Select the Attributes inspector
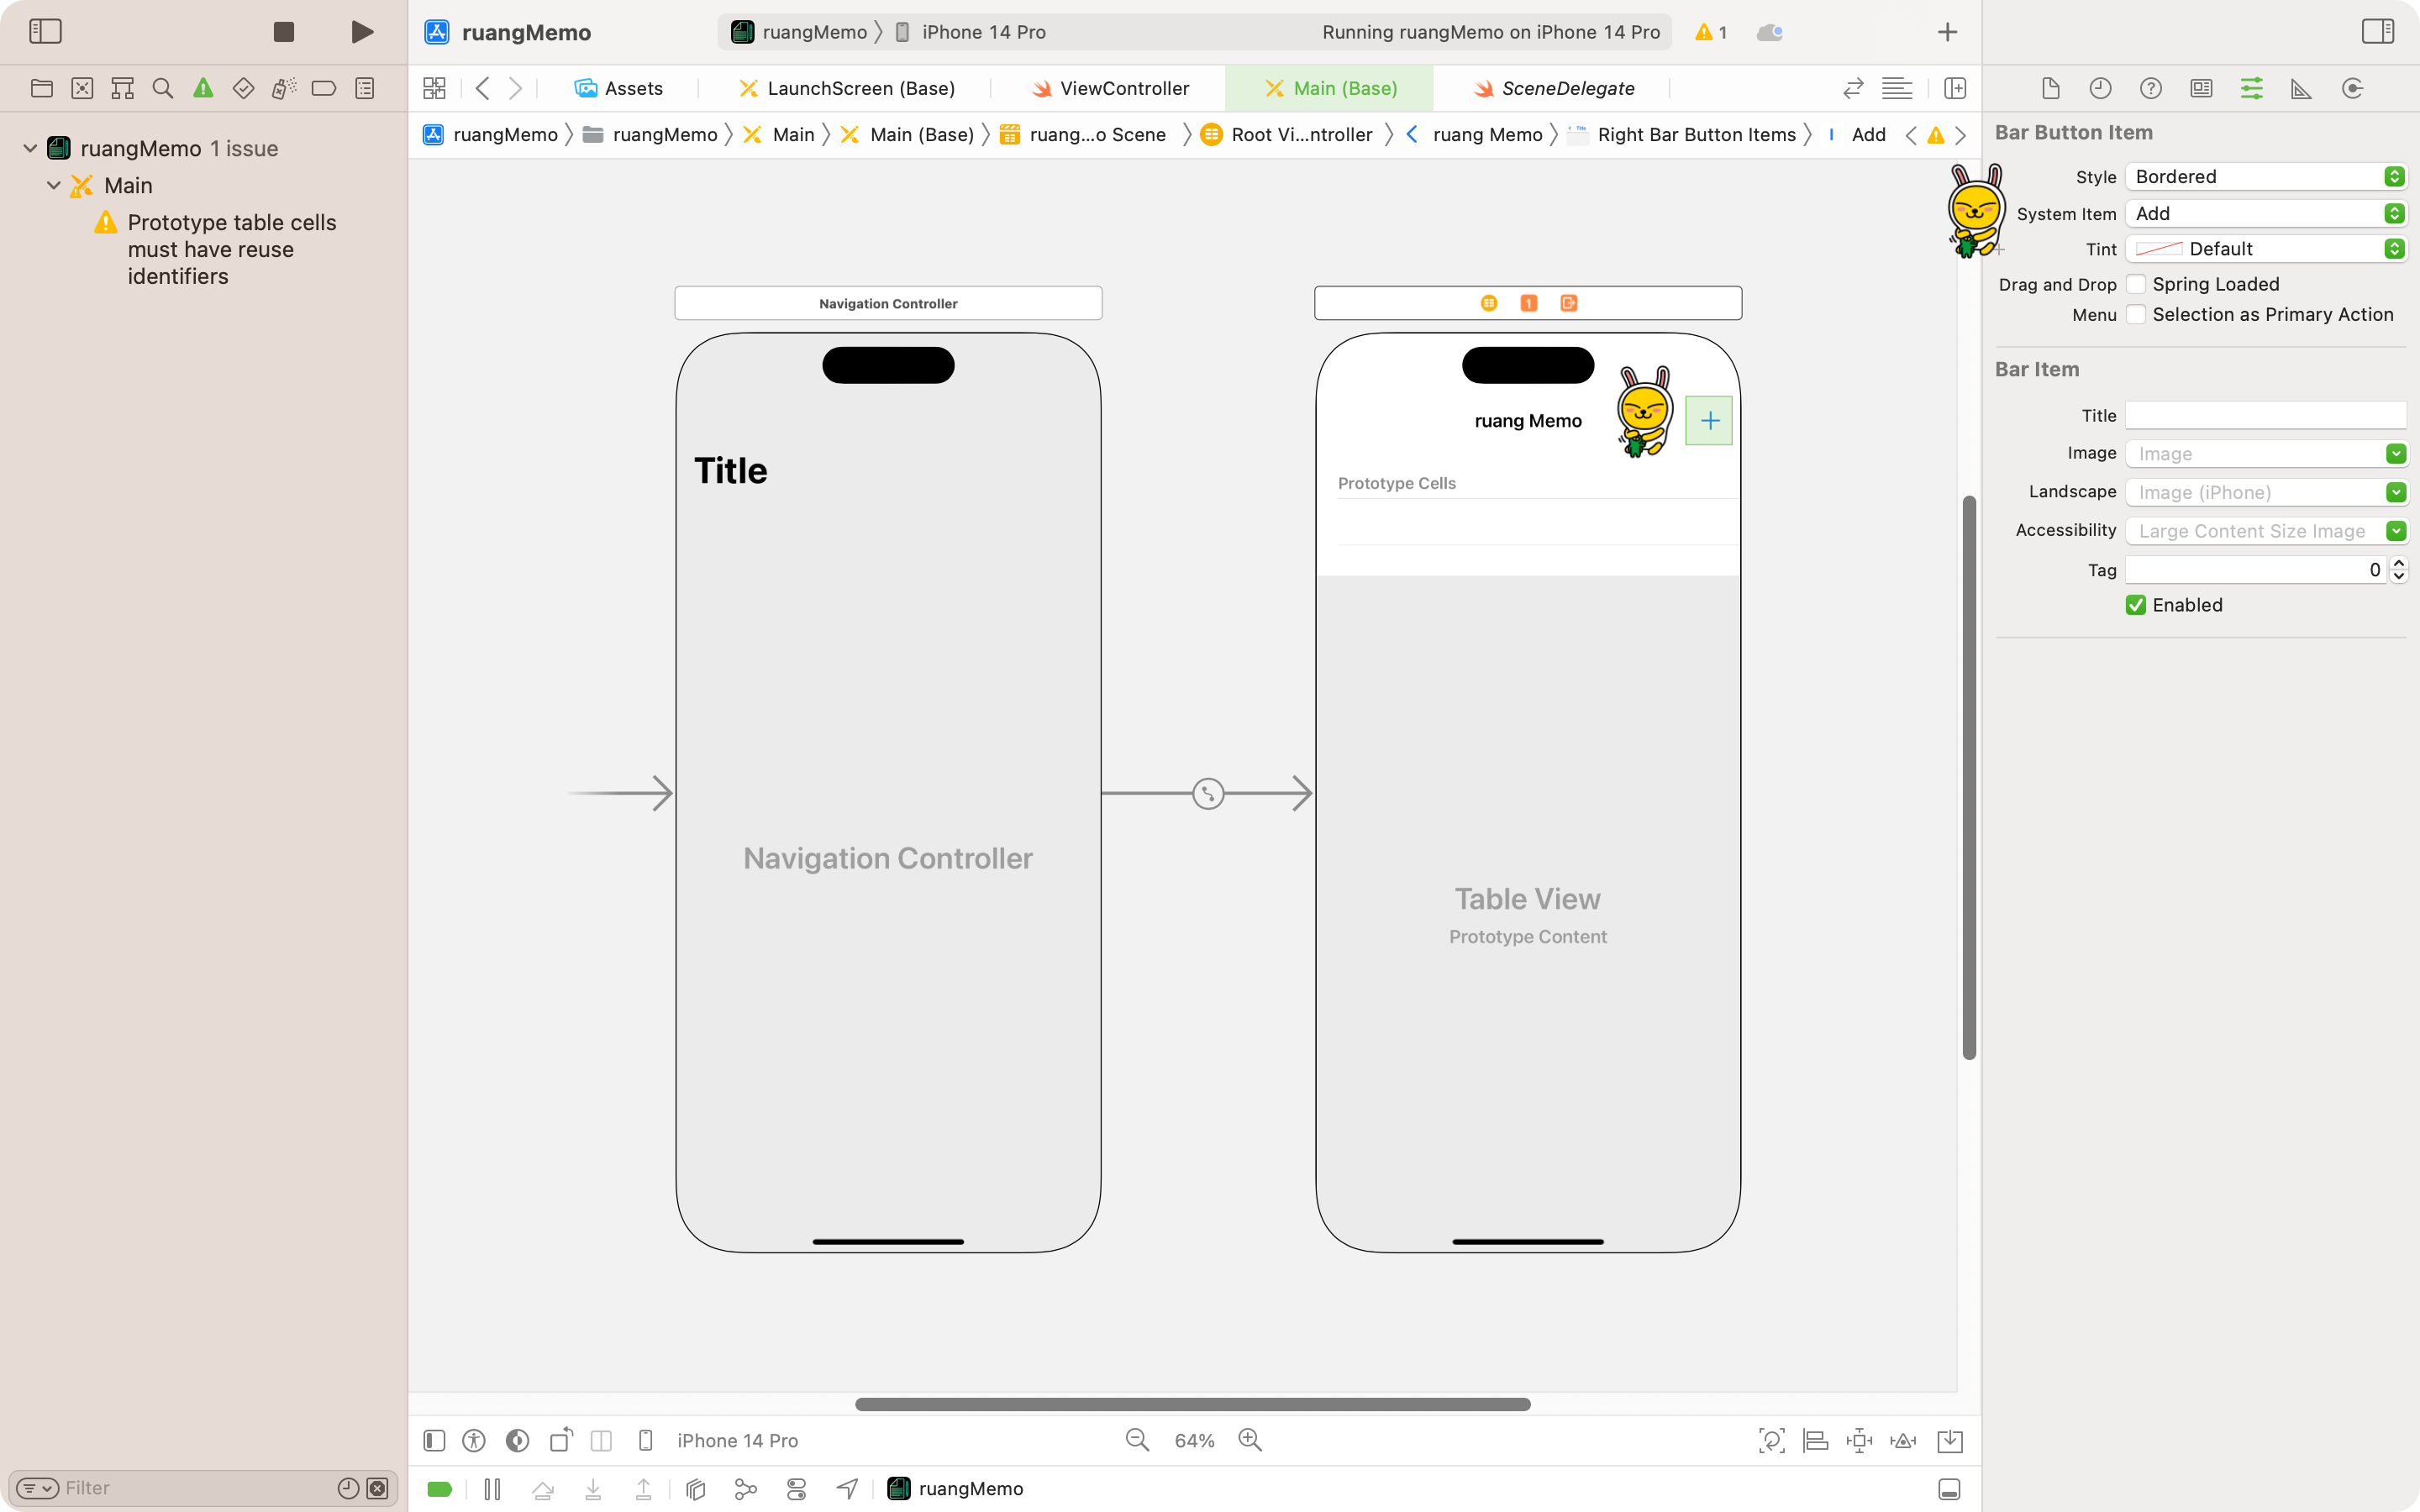The image size is (2420, 1512). coord(2251,88)
